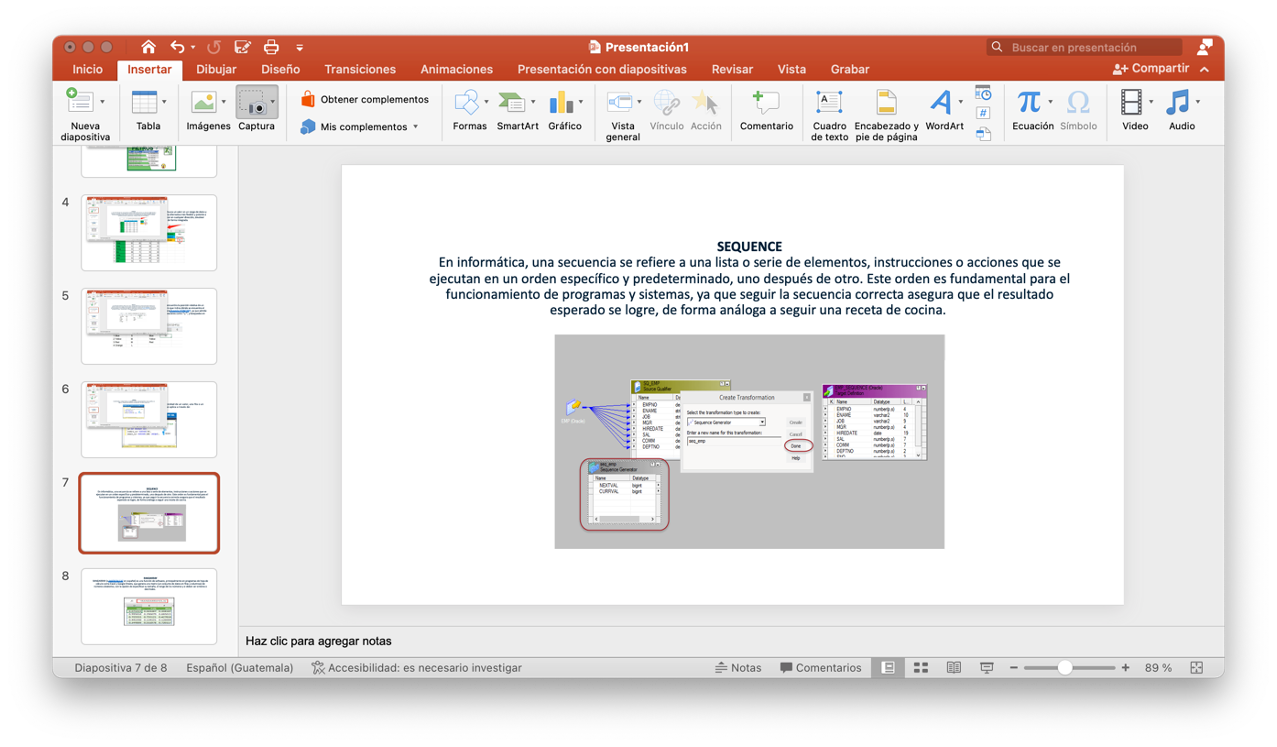Open the Transiciones tab

[360, 69]
